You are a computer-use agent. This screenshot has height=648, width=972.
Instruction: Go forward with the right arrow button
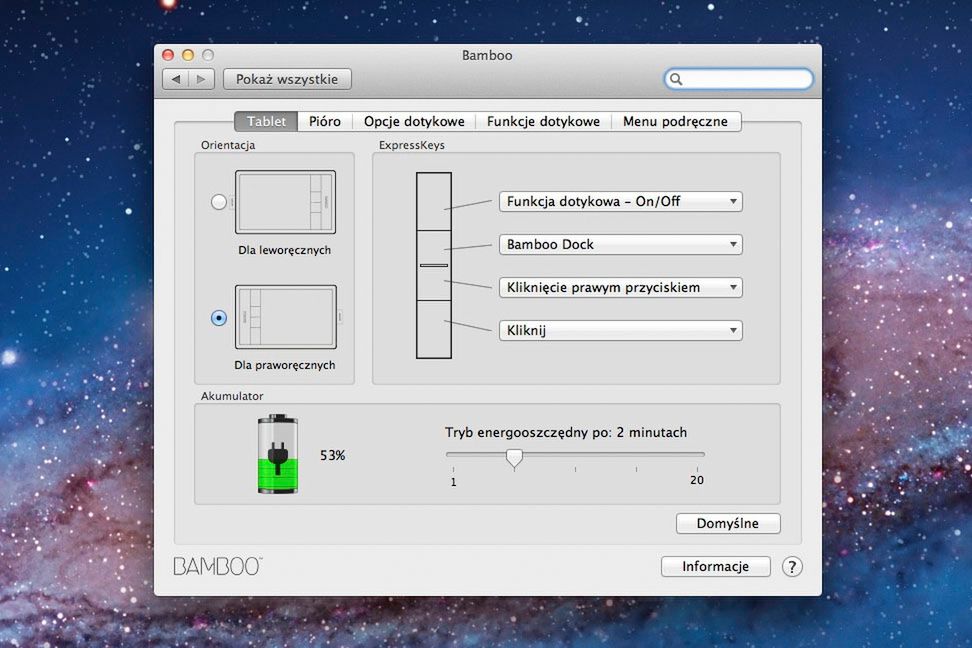[x=201, y=79]
